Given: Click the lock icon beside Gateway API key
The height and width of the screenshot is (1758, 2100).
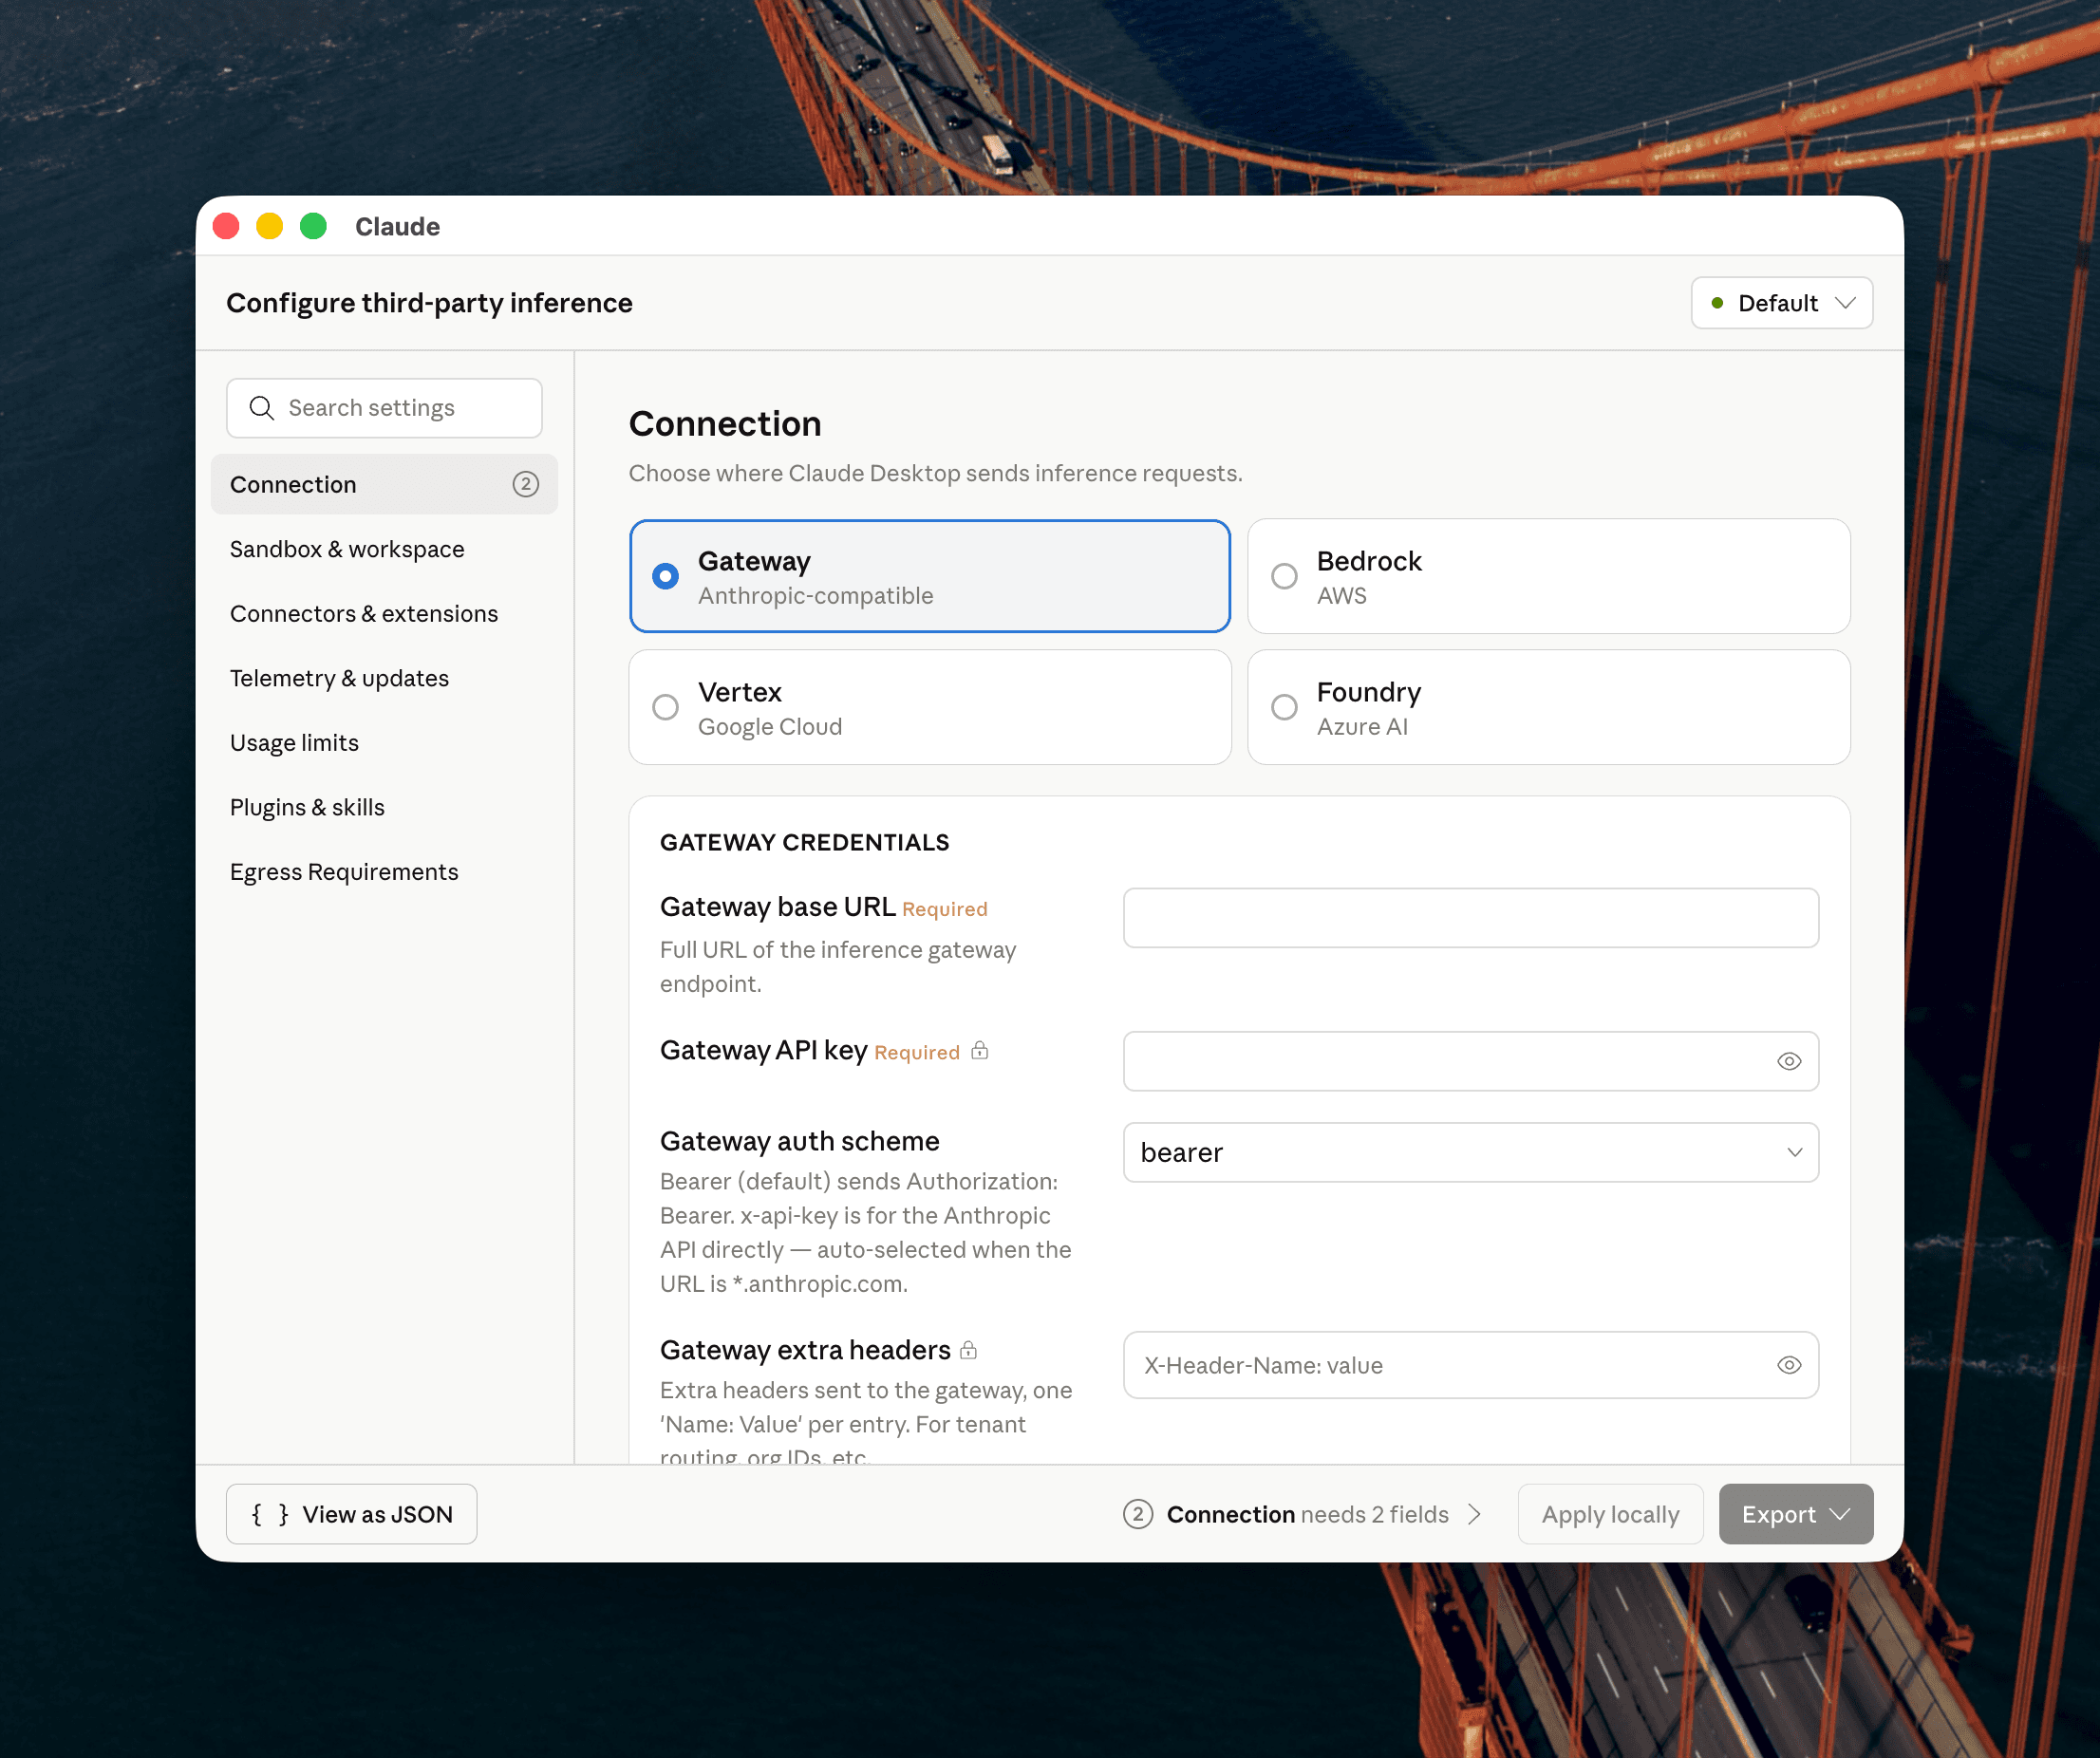Looking at the screenshot, I should click(980, 1051).
